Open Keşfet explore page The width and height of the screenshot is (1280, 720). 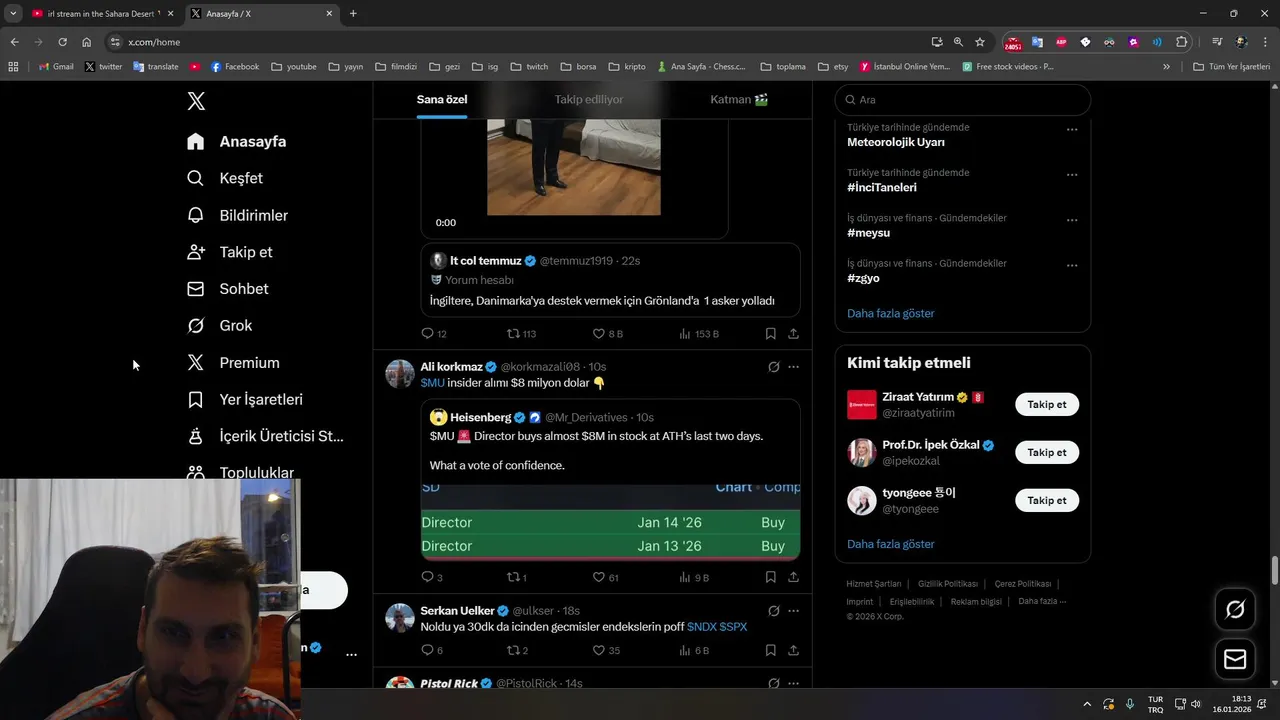click(225, 178)
